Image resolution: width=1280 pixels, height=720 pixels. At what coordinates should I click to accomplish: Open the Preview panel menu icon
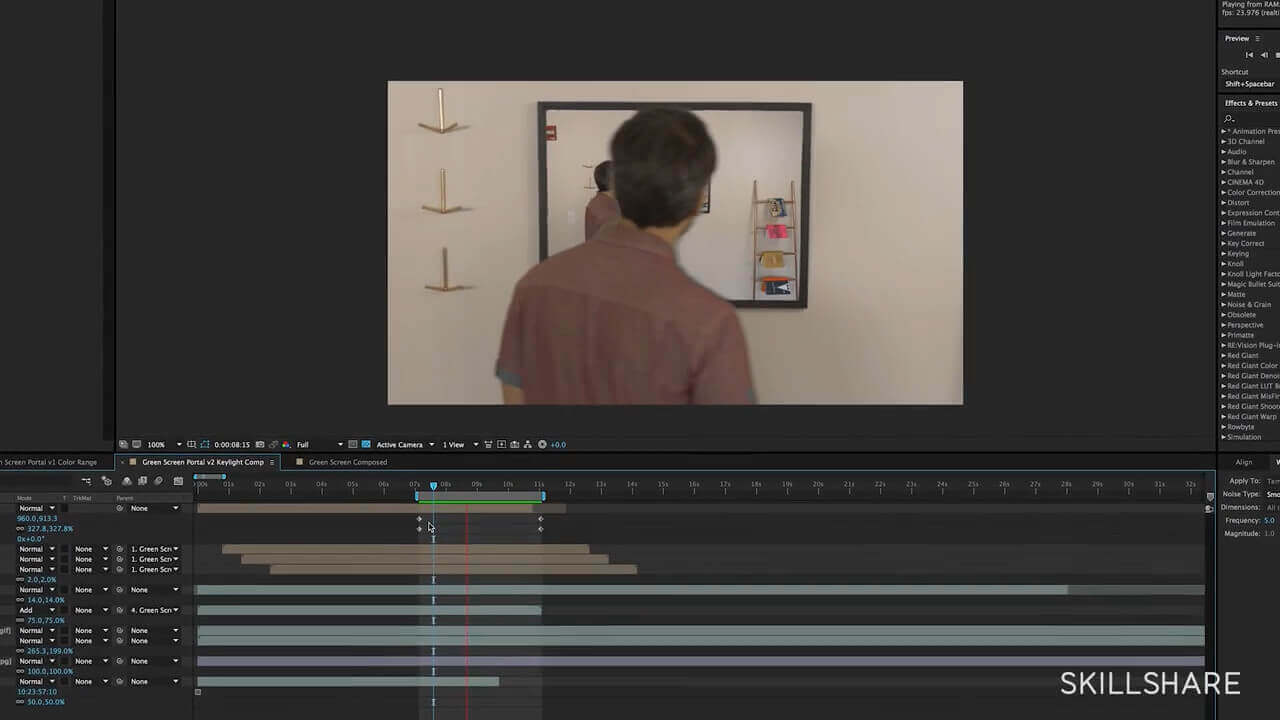pyautogui.click(x=1257, y=39)
